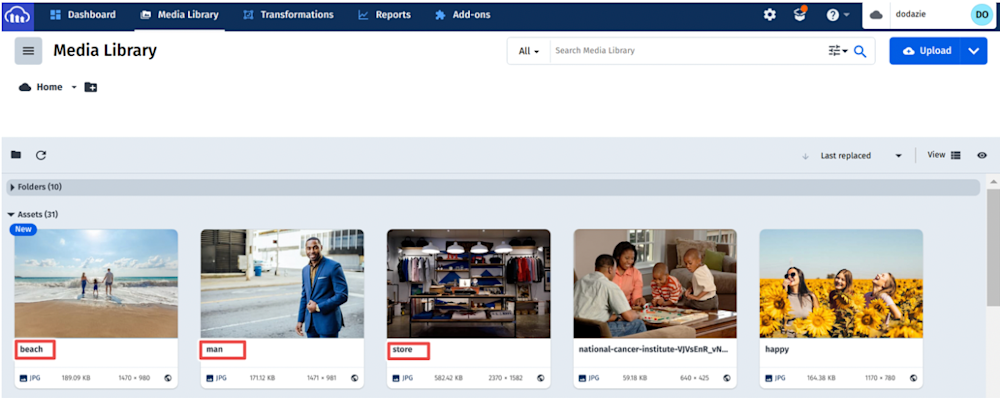Open advanced search filter options icon

click(x=836, y=51)
